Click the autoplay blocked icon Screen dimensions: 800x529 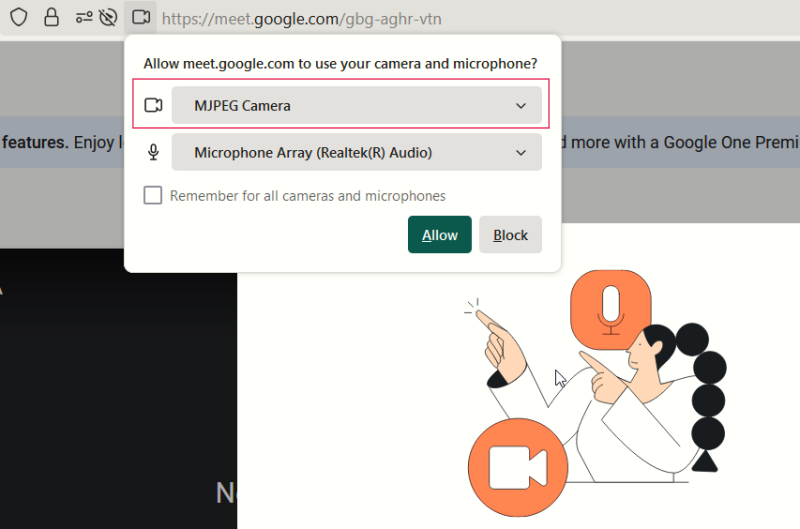coord(108,18)
